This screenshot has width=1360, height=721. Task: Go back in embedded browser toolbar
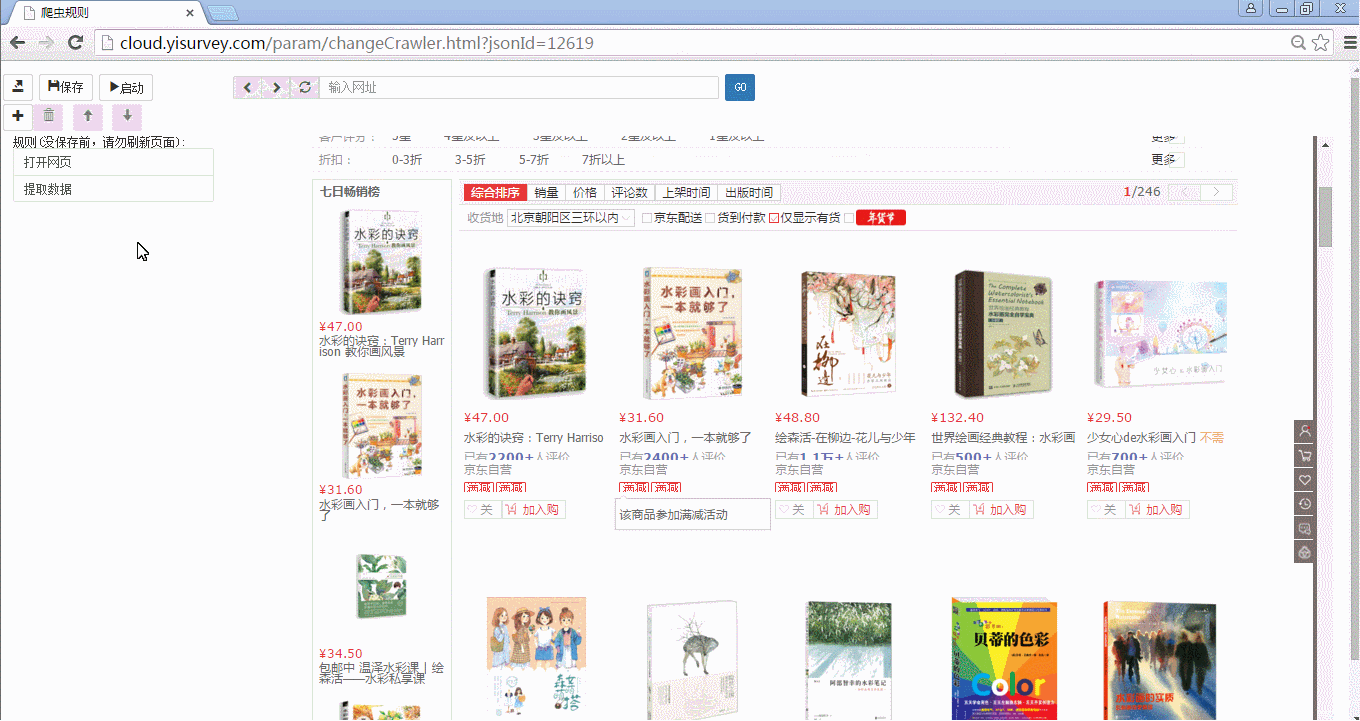pos(248,88)
